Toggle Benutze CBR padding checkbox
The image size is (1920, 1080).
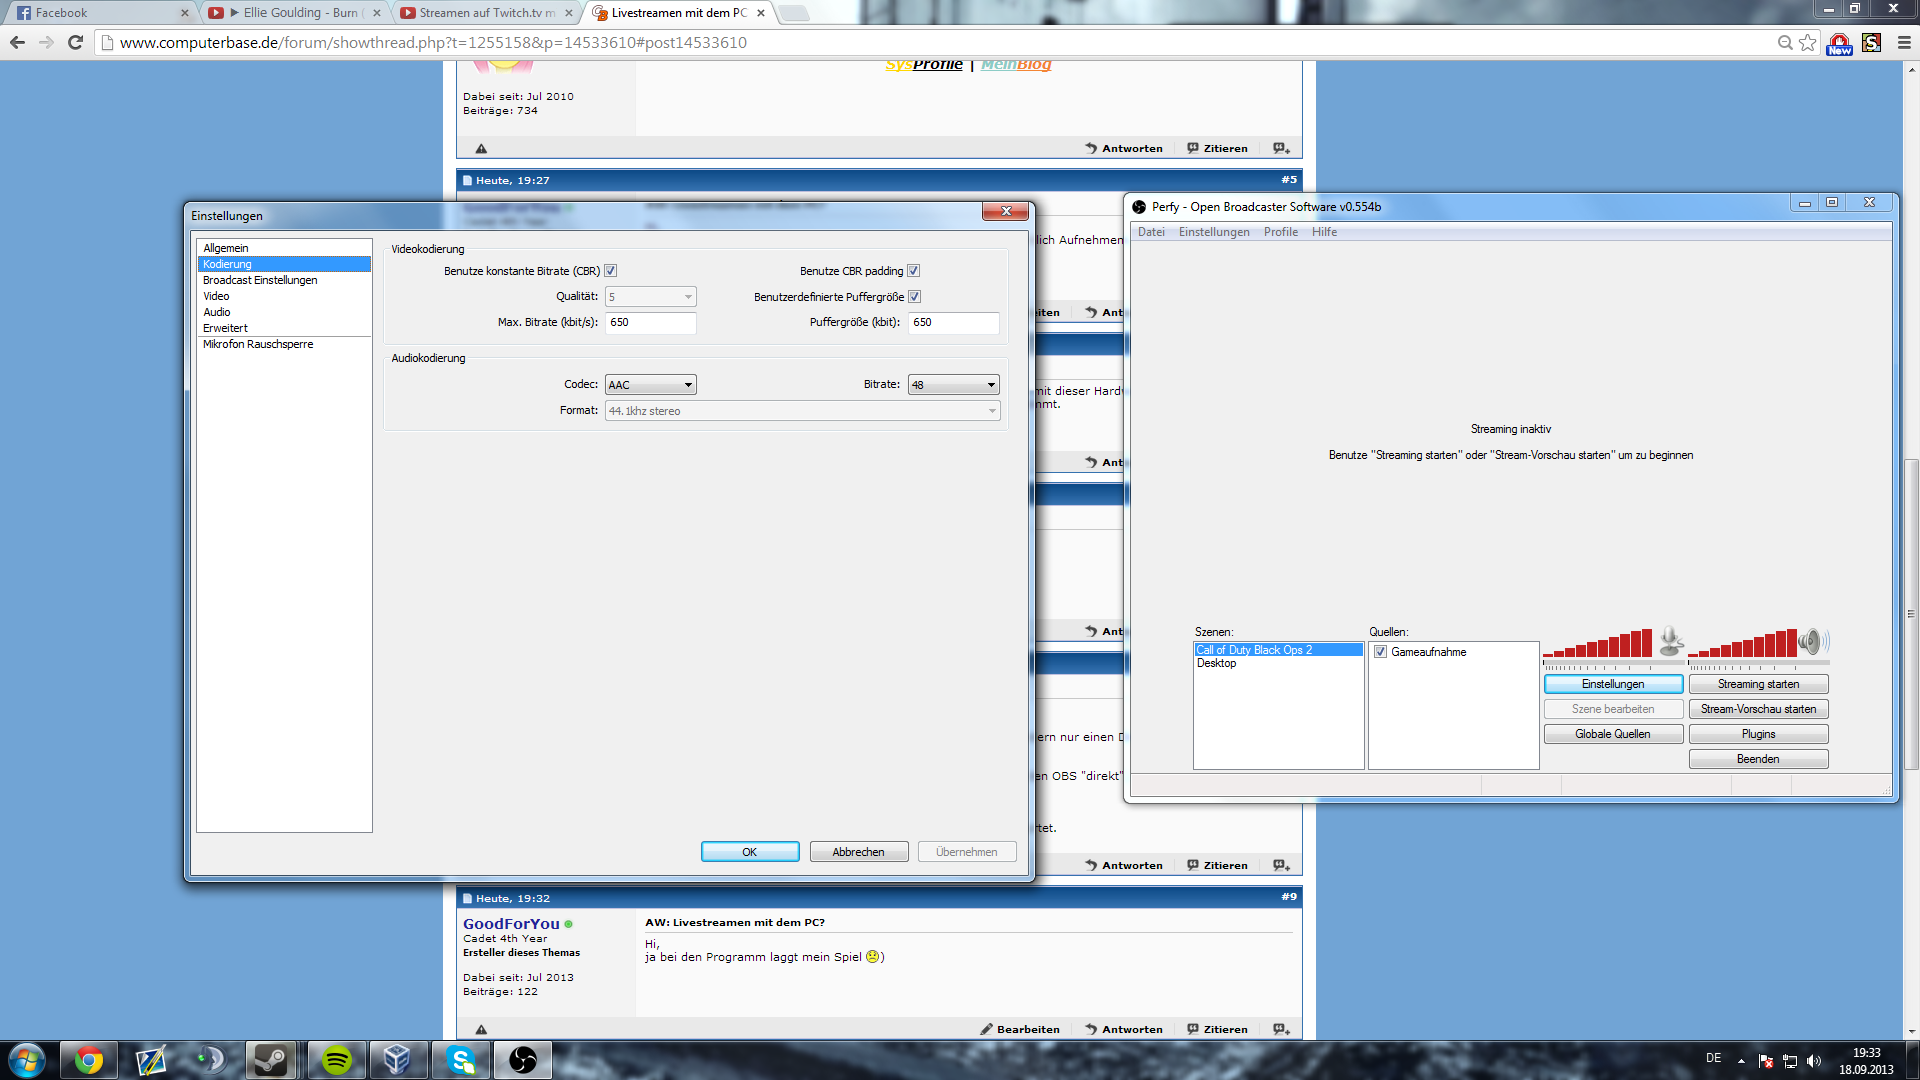914,271
